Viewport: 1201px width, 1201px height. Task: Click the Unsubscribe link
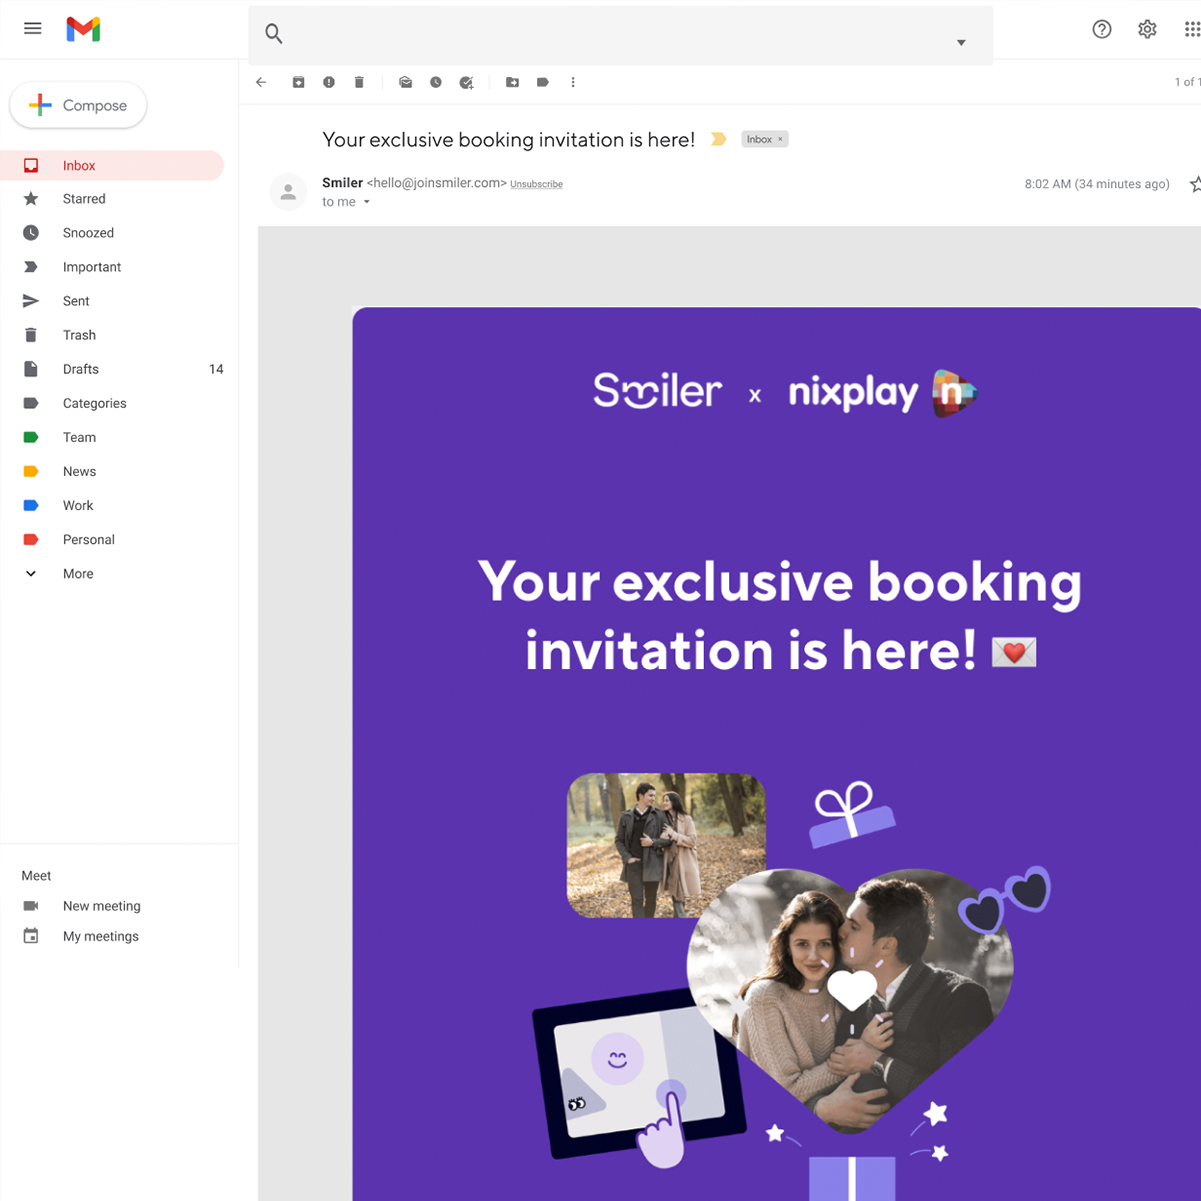pos(536,184)
